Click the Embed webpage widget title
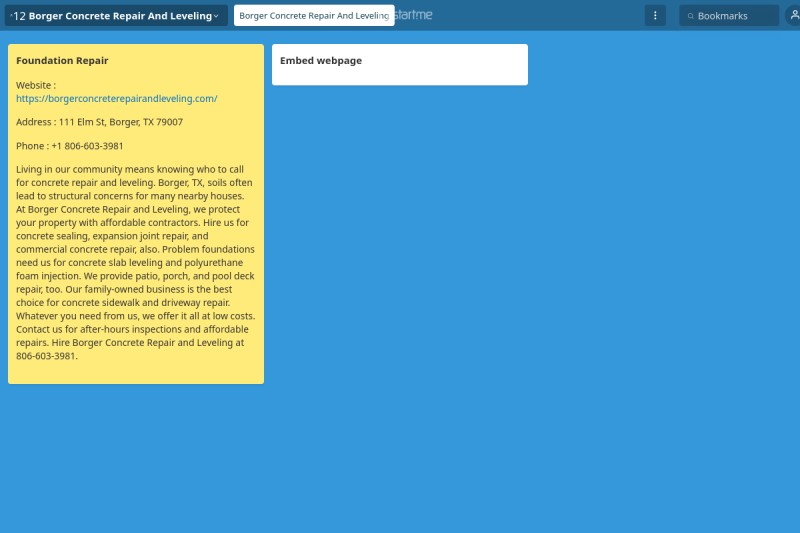 click(321, 60)
